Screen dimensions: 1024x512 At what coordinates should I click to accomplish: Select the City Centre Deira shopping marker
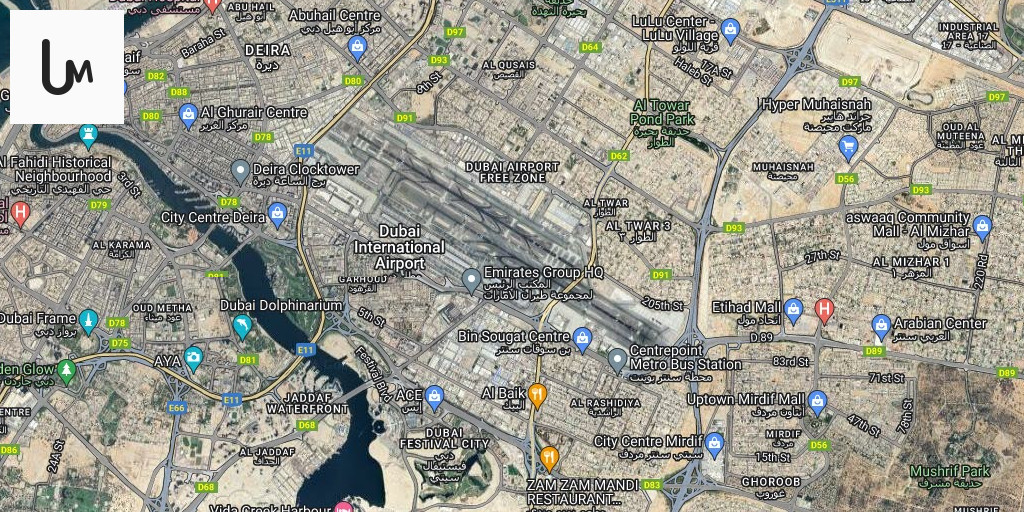click(278, 216)
